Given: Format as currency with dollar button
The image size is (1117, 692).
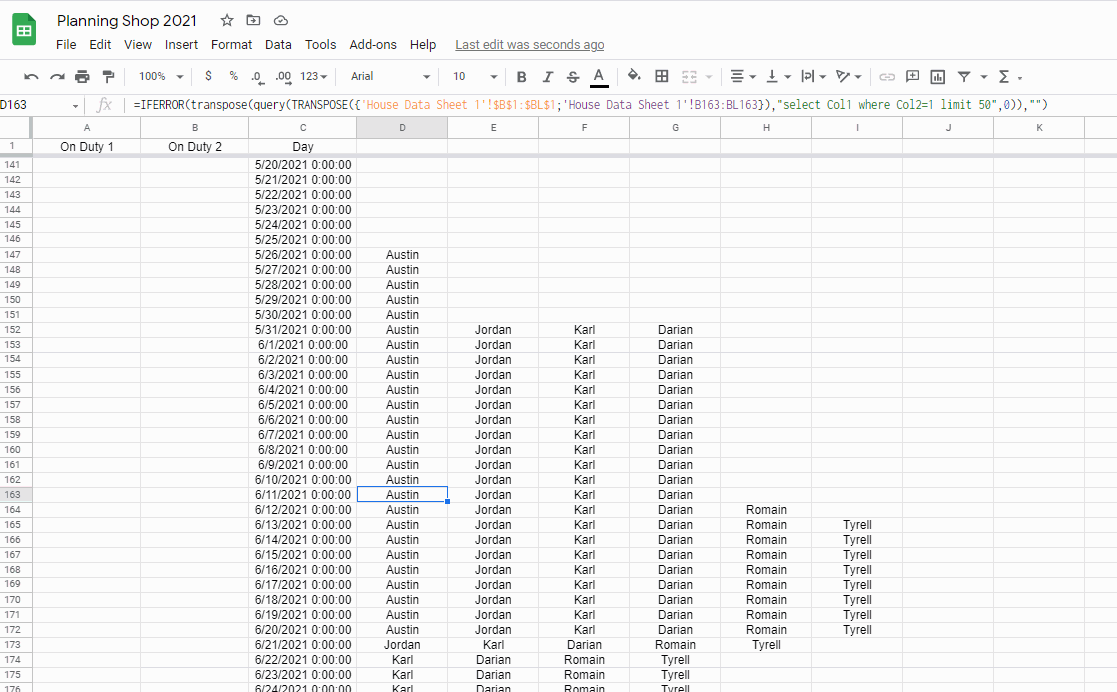Looking at the screenshot, I should click(x=208, y=77).
